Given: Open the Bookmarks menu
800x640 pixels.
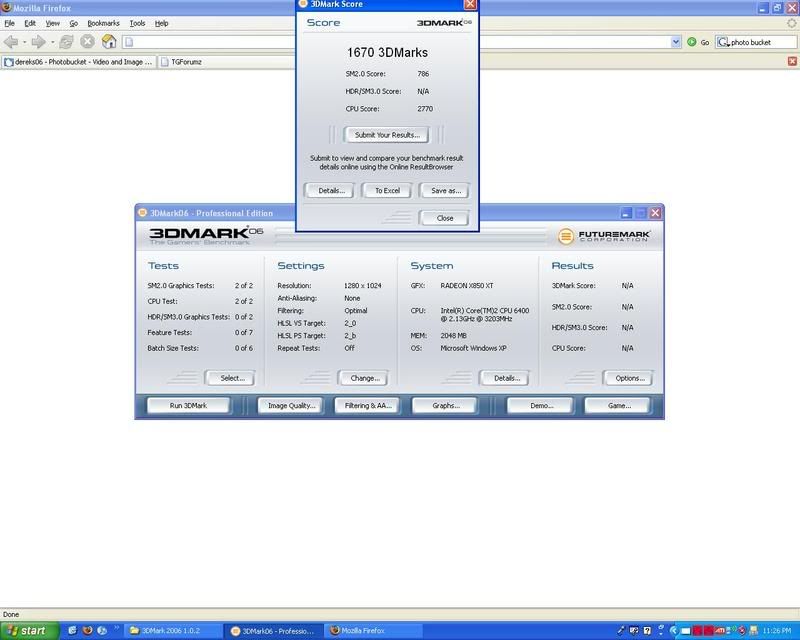Looking at the screenshot, I should (104, 23).
